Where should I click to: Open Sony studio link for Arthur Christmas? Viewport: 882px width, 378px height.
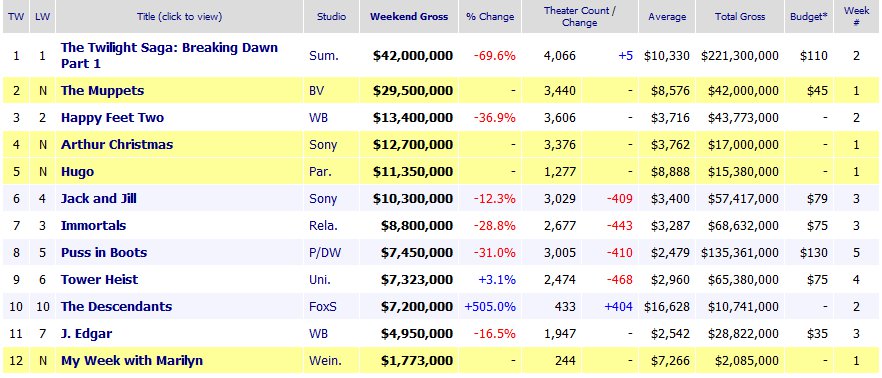click(323, 145)
